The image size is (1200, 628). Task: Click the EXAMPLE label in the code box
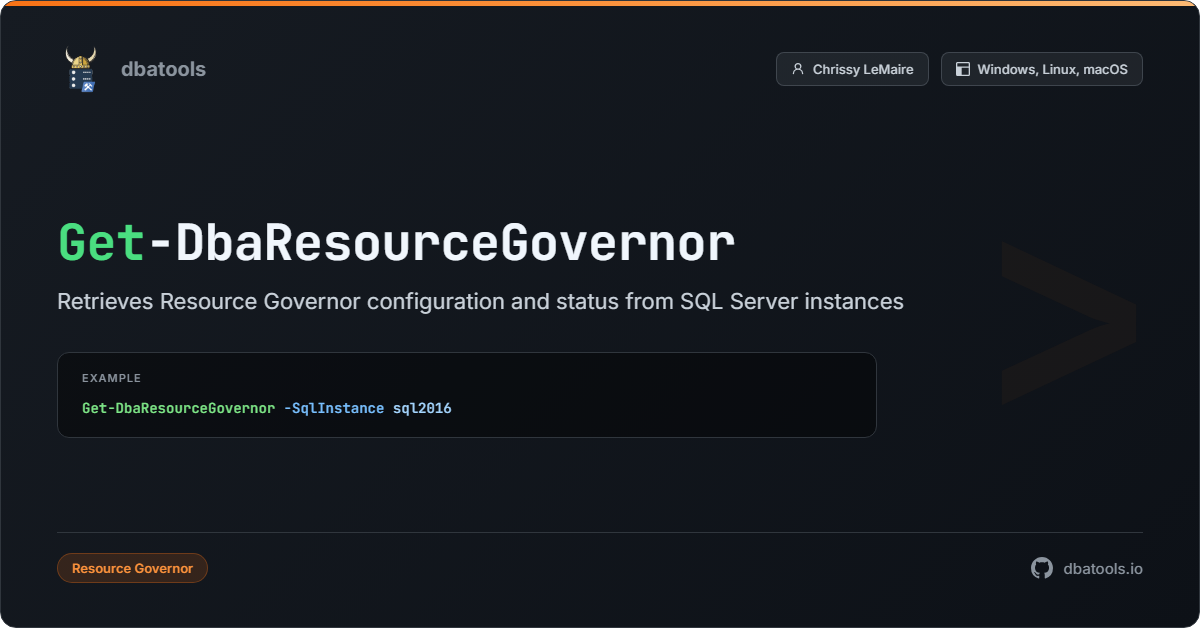[x=112, y=378]
